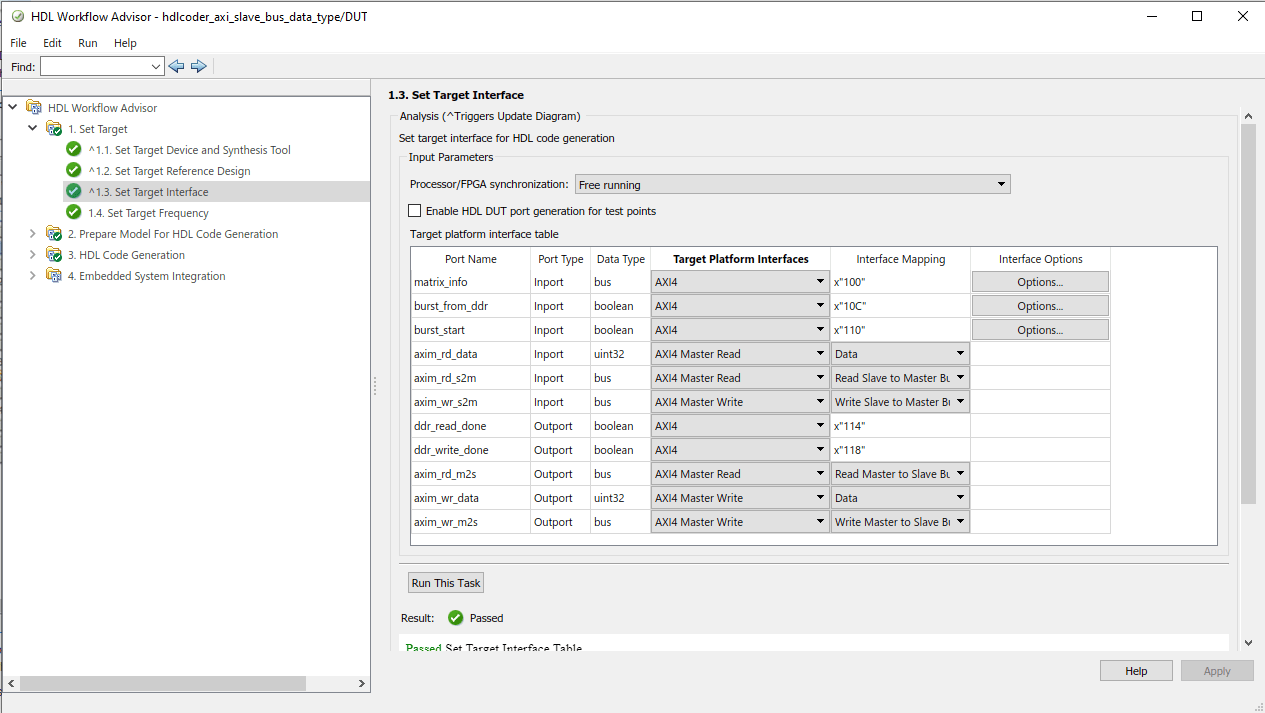Open interface dropdown for axim_rd_data row
Image resolution: width=1265 pixels, height=713 pixels.
tap(740, 354)
